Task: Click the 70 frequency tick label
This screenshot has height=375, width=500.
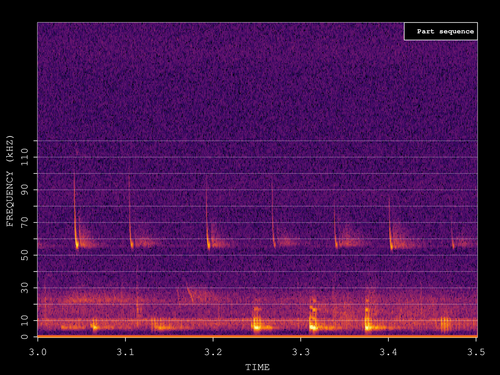Action: coord(25,222)
